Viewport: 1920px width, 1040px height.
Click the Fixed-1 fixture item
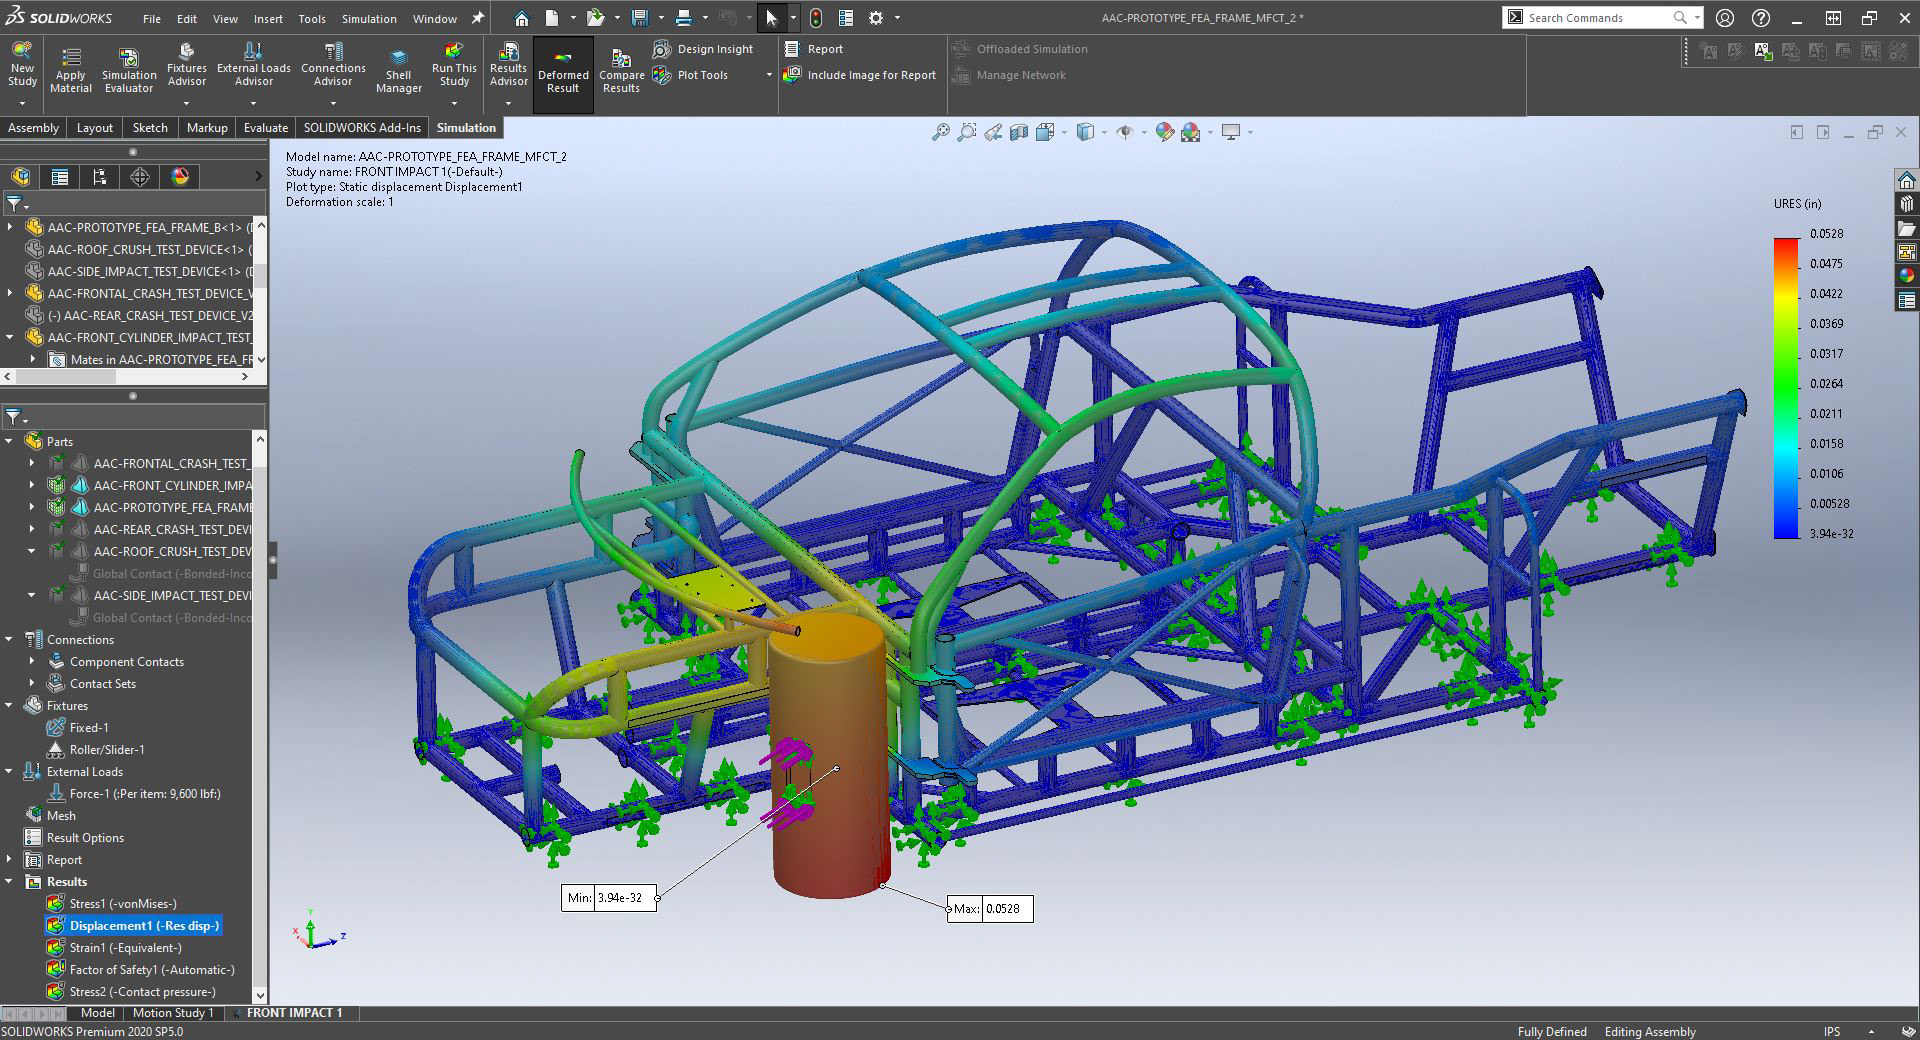click(88, 728)
